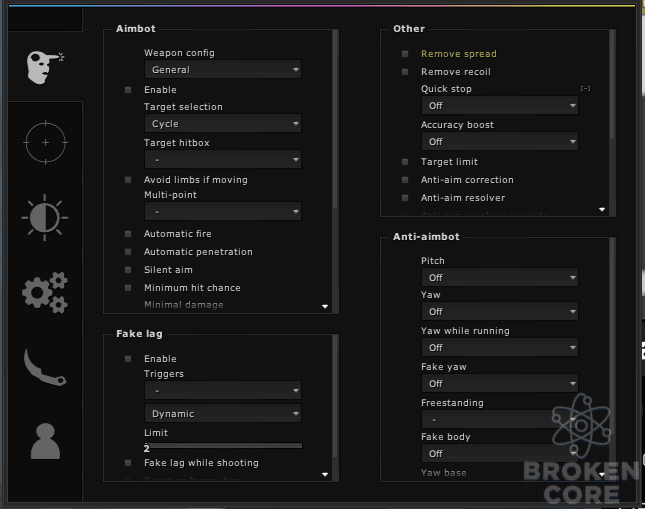
Task: Open Fake lag Dynamic mode dropdown
Action: click(223, 414)
